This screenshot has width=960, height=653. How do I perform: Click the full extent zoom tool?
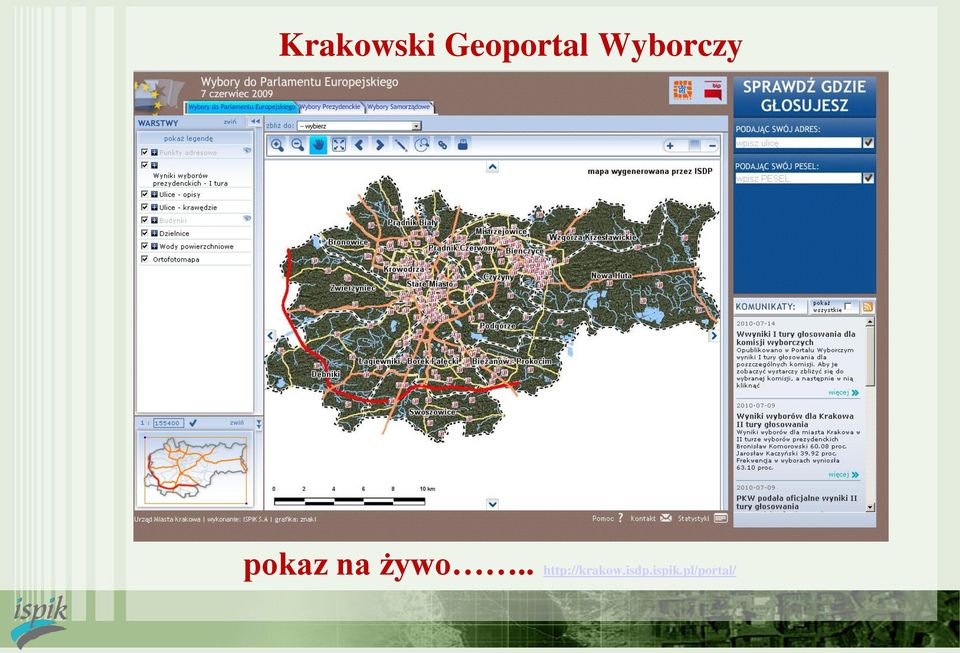339,145
